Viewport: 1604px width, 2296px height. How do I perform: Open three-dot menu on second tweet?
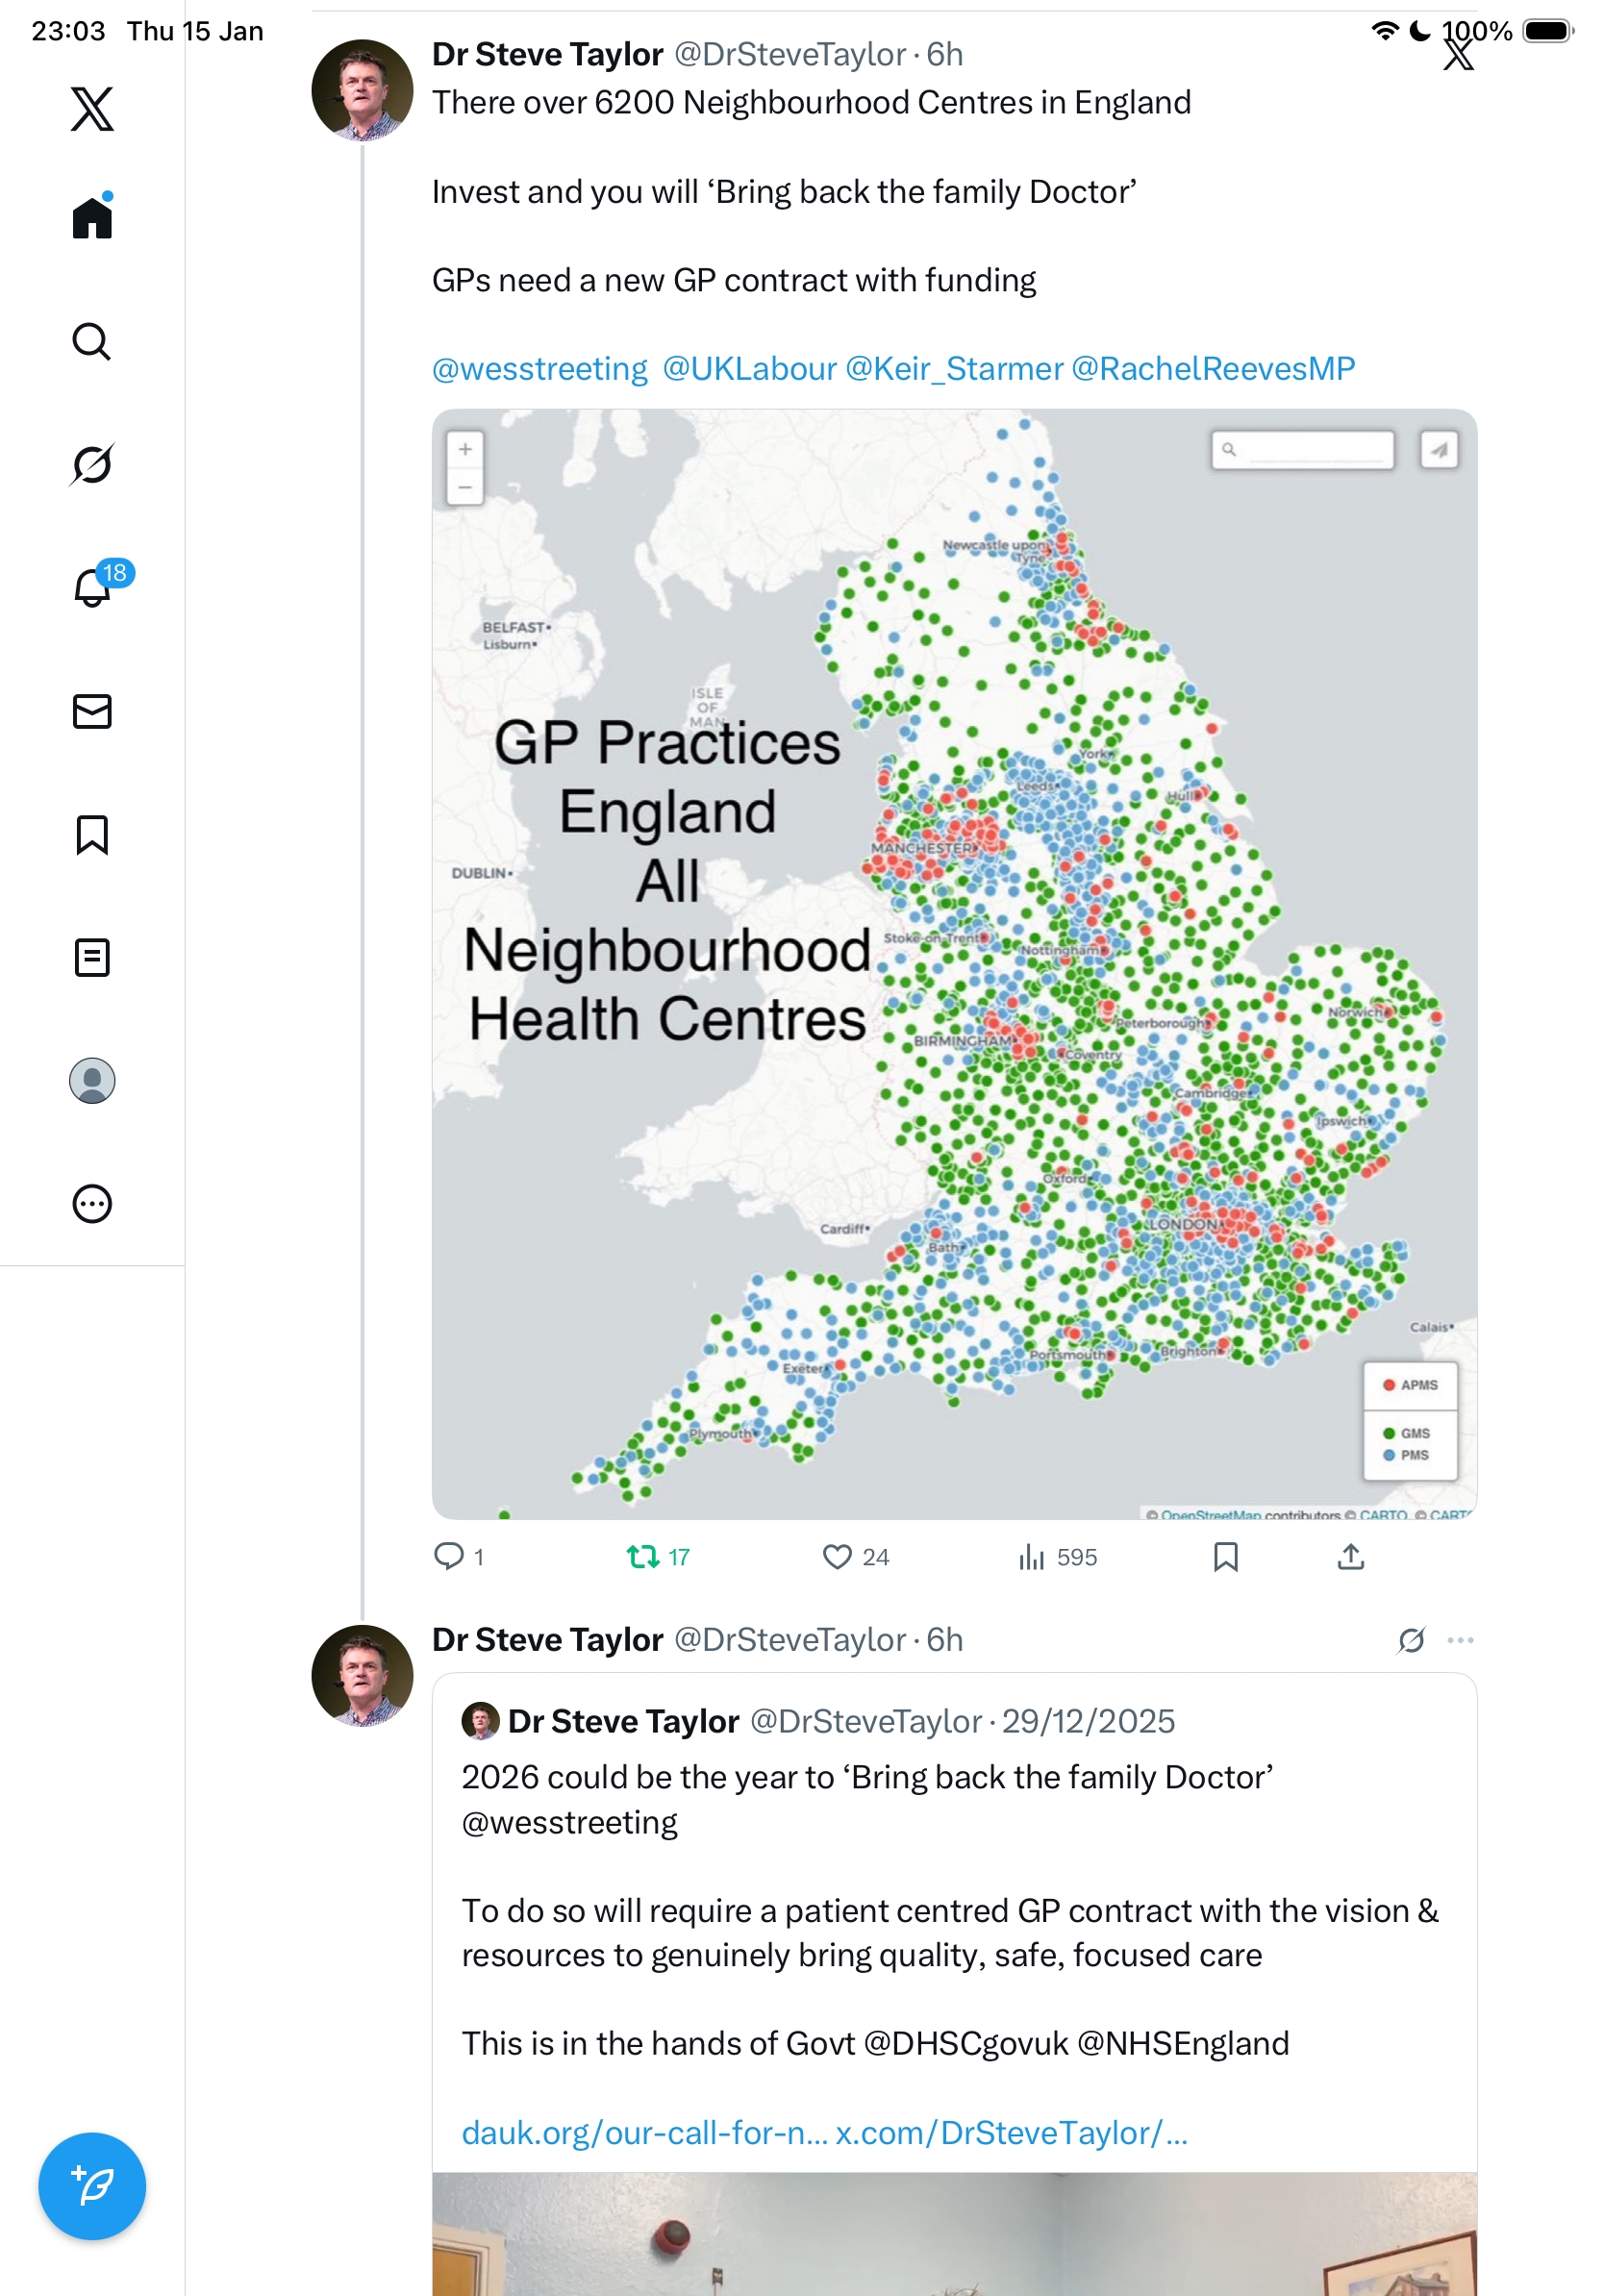pyautogui.click(x=1460, y=1640)
